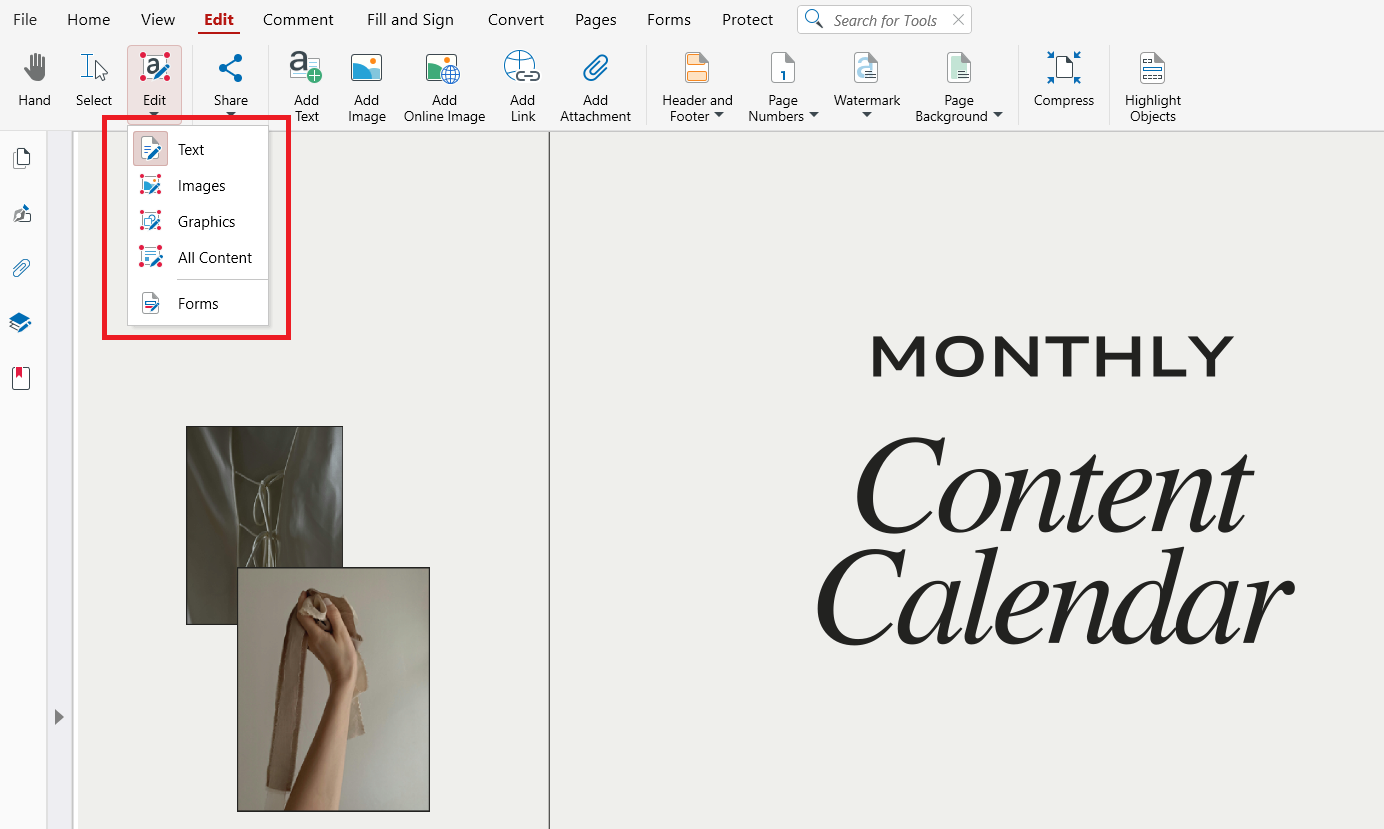The image size is (1384, 829).
Task: Click the Add Image icon
Action: pos(366,70)
